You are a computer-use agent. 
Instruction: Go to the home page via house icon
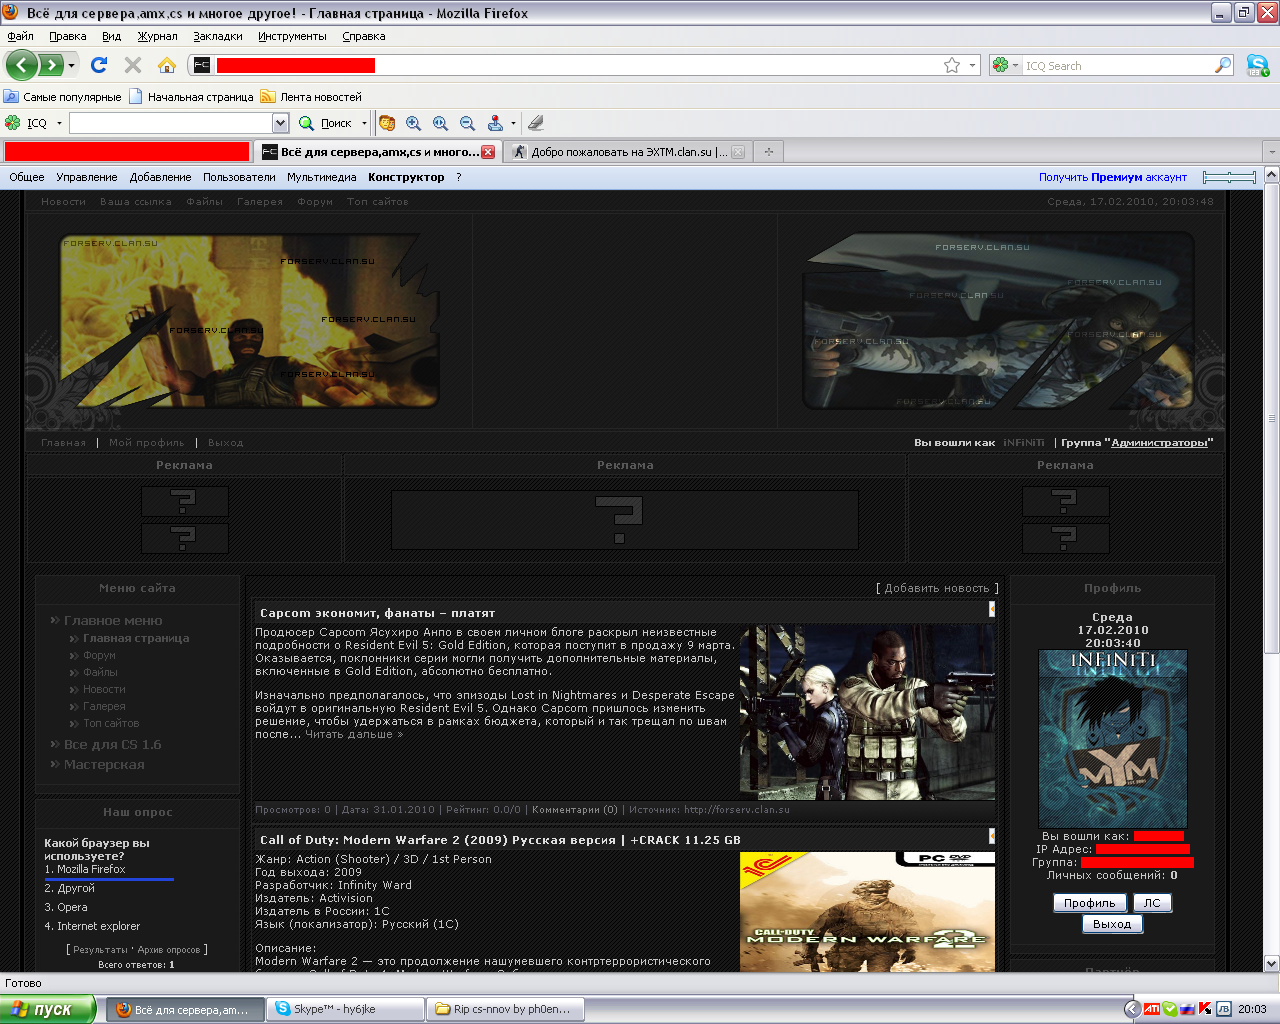pyautogui.click(x=167, y=65)
